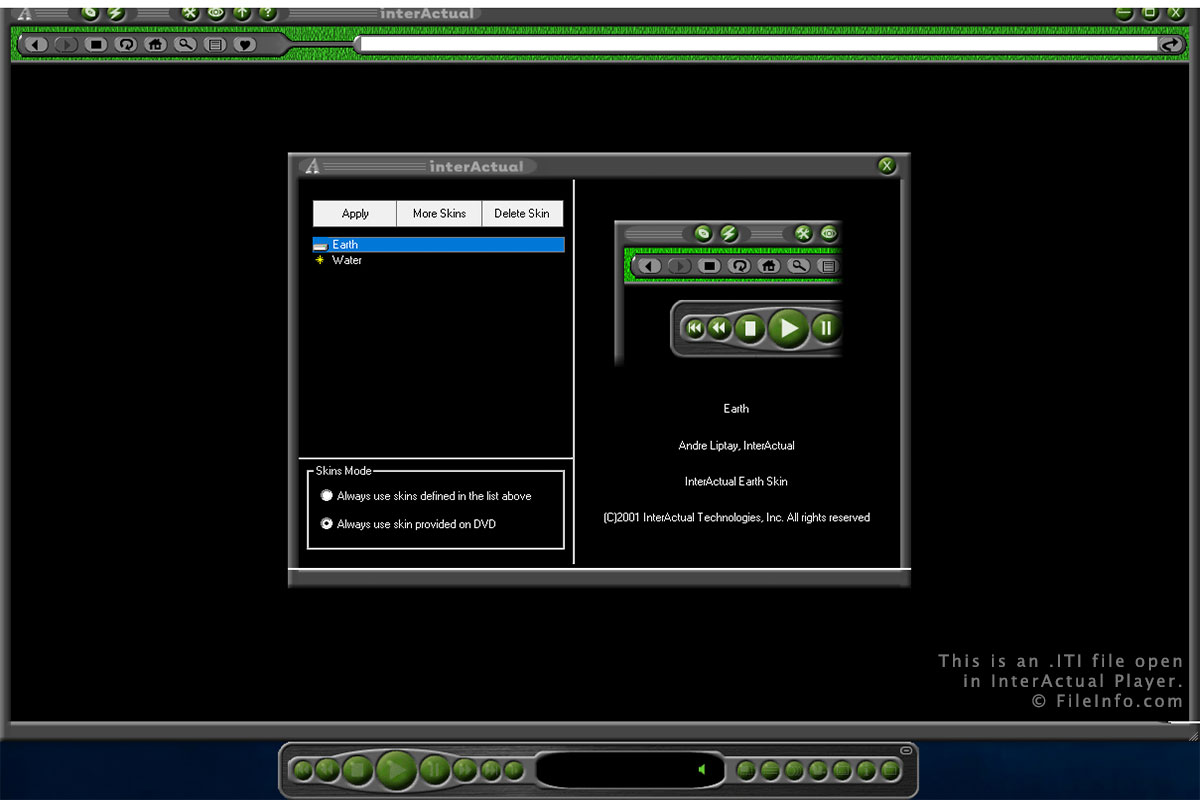Open help with the question mark icon
The height and width of the screenshot is (800, 1200).
point(267,13)
